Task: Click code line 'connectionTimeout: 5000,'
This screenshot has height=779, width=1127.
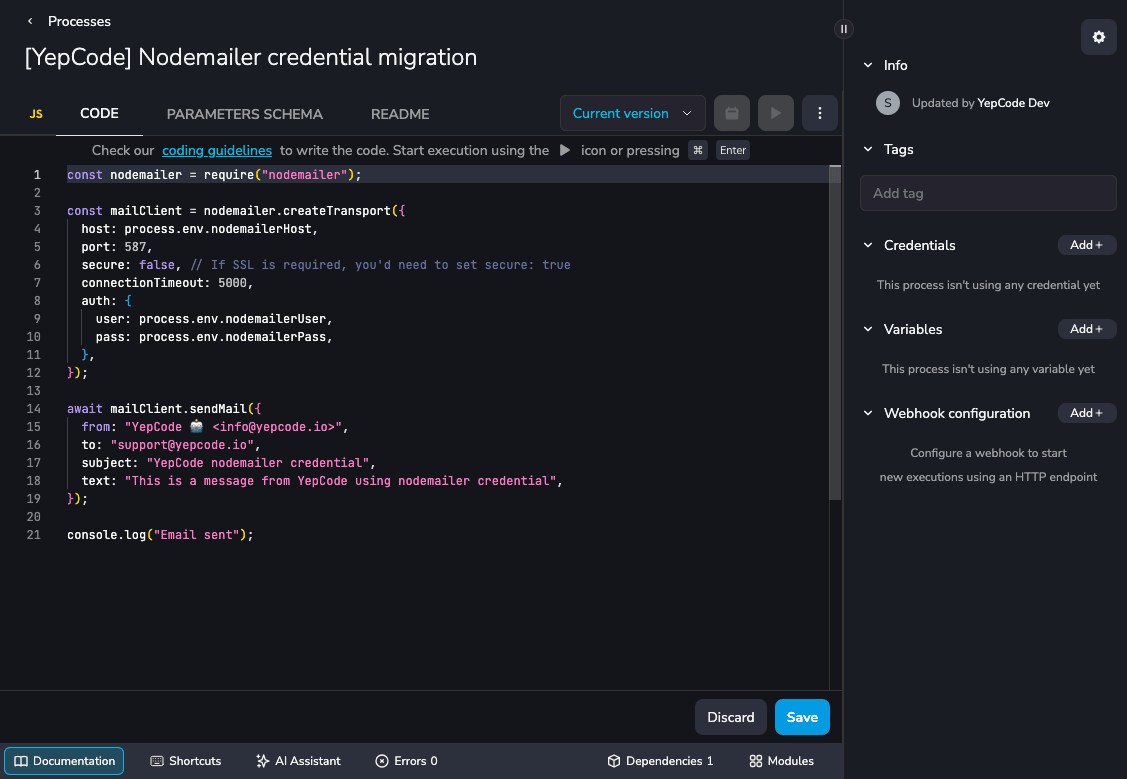Action: point(167,282)
